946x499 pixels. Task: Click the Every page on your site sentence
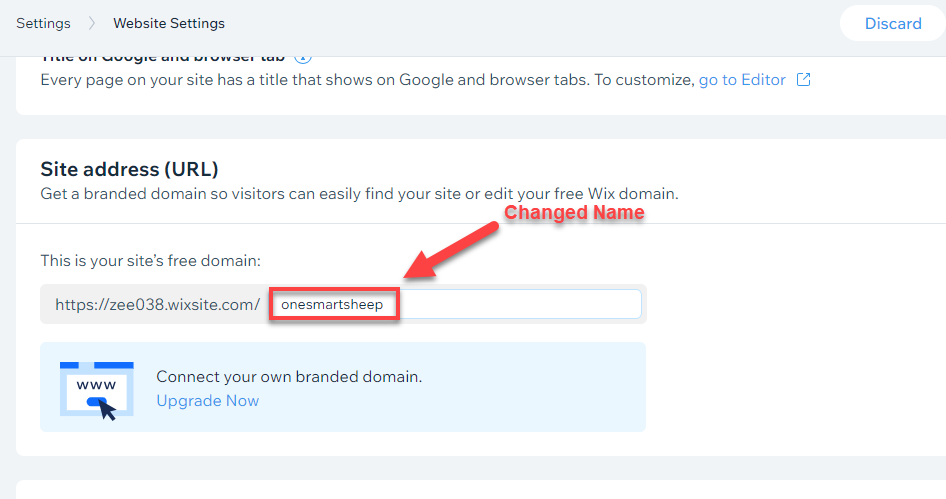click(x=367, y=80)
